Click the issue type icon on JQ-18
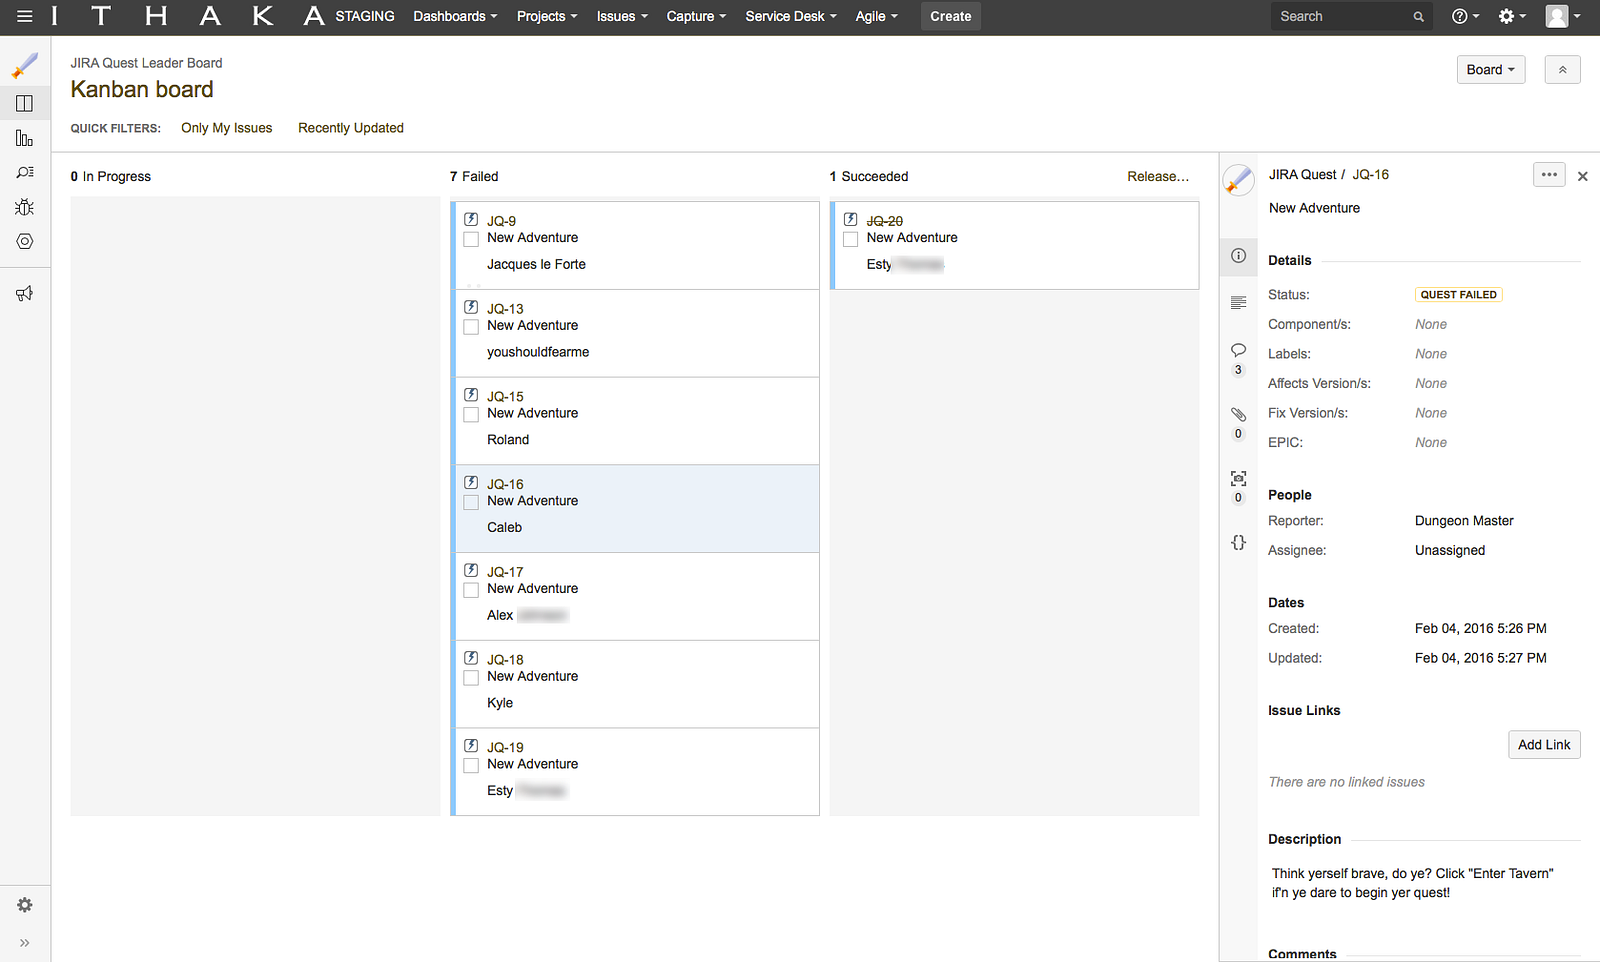 [471, 658]
